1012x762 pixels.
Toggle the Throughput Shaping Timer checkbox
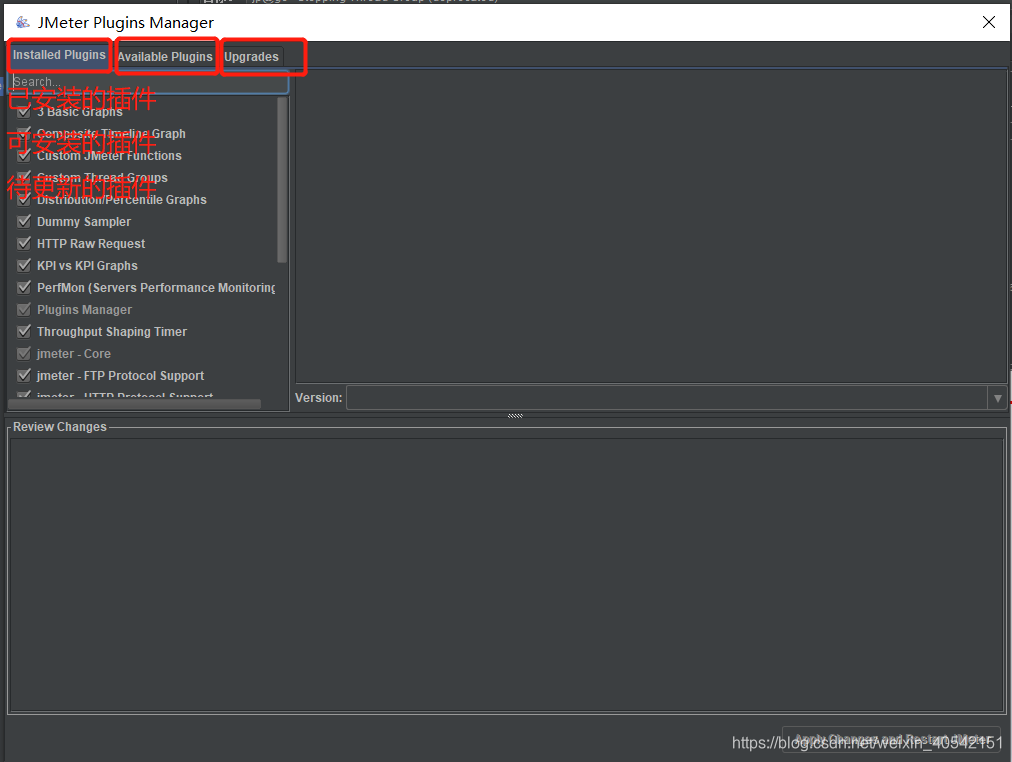click(24, 332)
